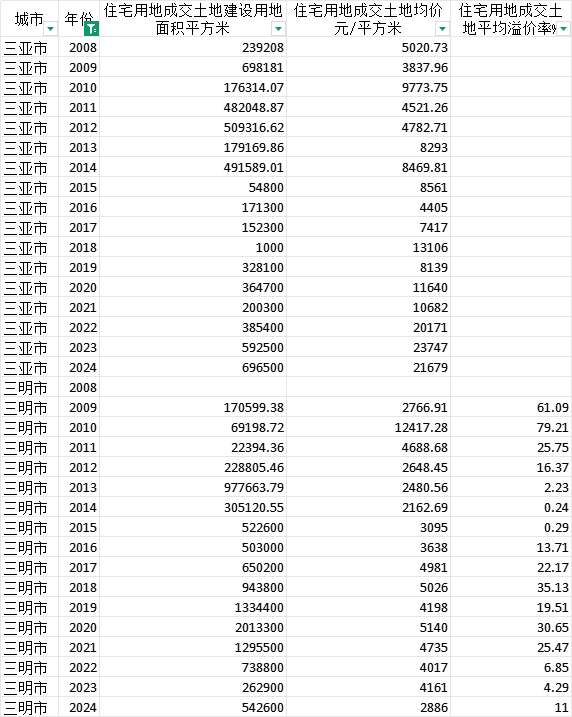Expand filter for 建设用地面积平方米 column
Screen dimensions: 572x717
coord(278,29)
